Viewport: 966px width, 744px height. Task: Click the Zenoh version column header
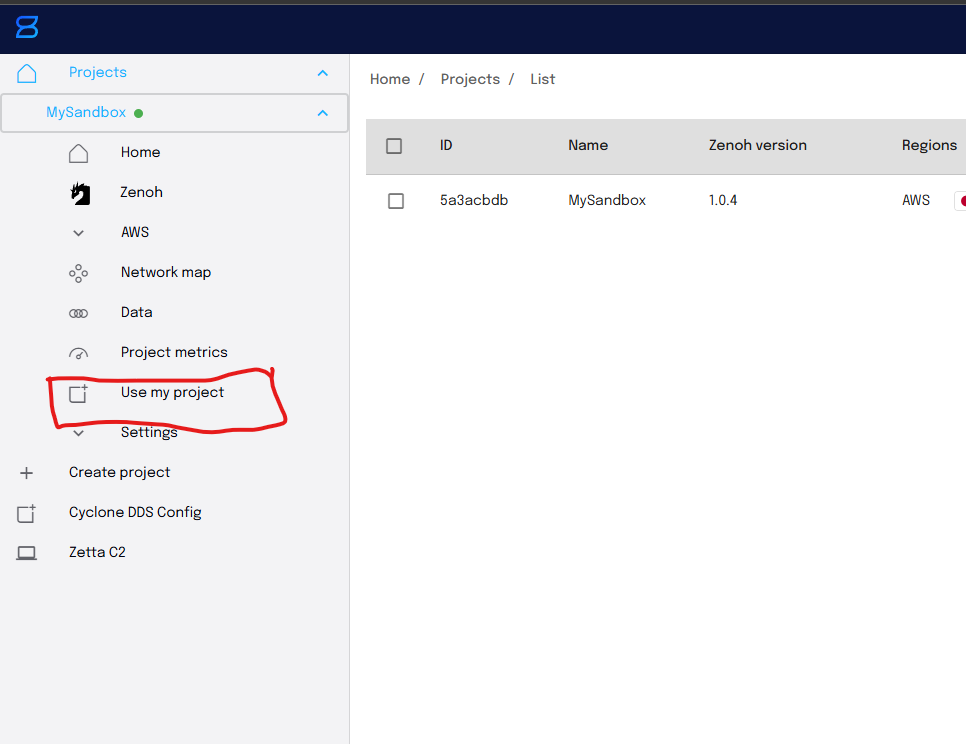(757, 145)
